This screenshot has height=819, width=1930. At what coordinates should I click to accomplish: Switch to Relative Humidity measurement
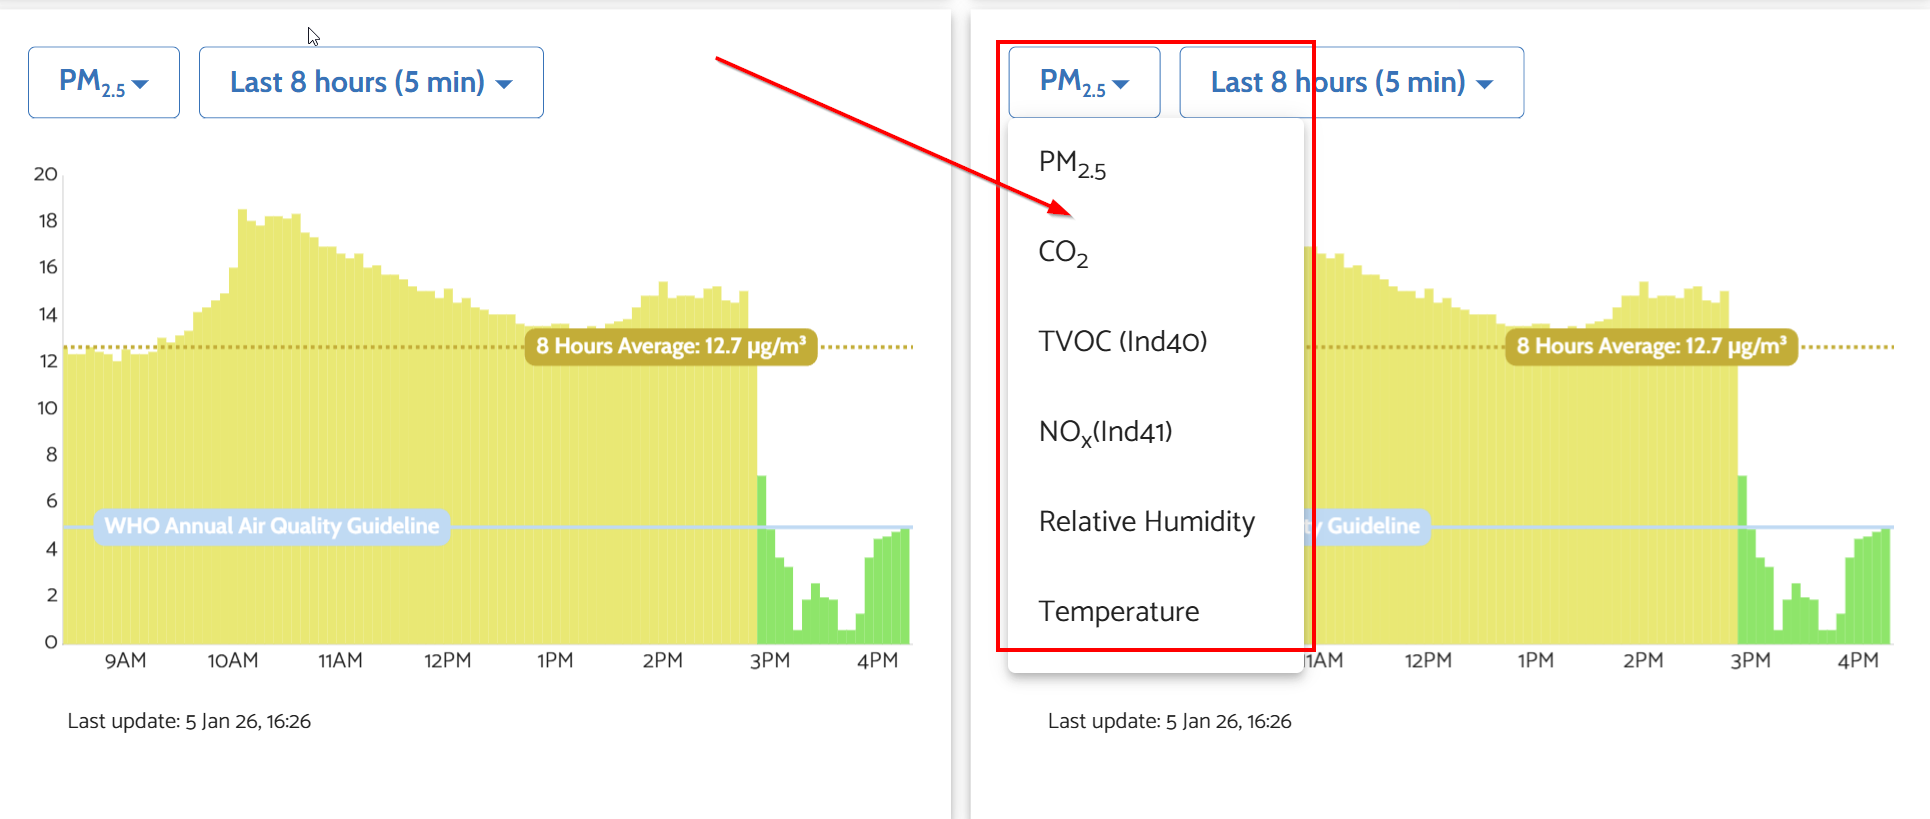click(1146, 522)
